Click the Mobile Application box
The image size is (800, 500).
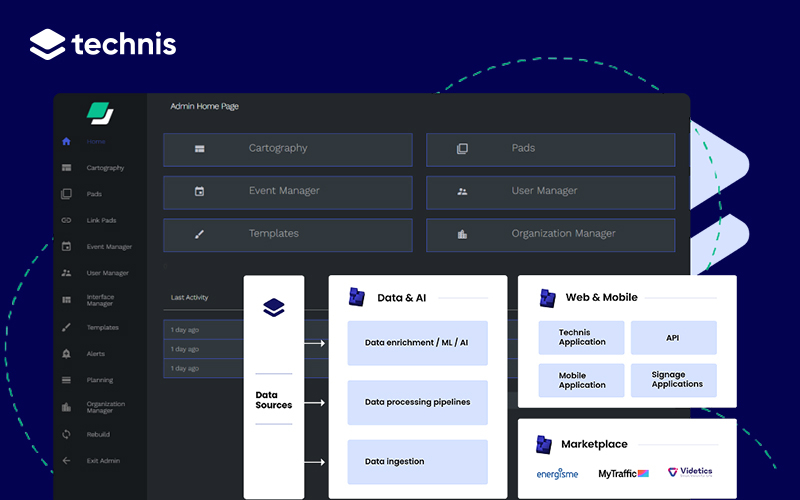(x=581, y=381)
